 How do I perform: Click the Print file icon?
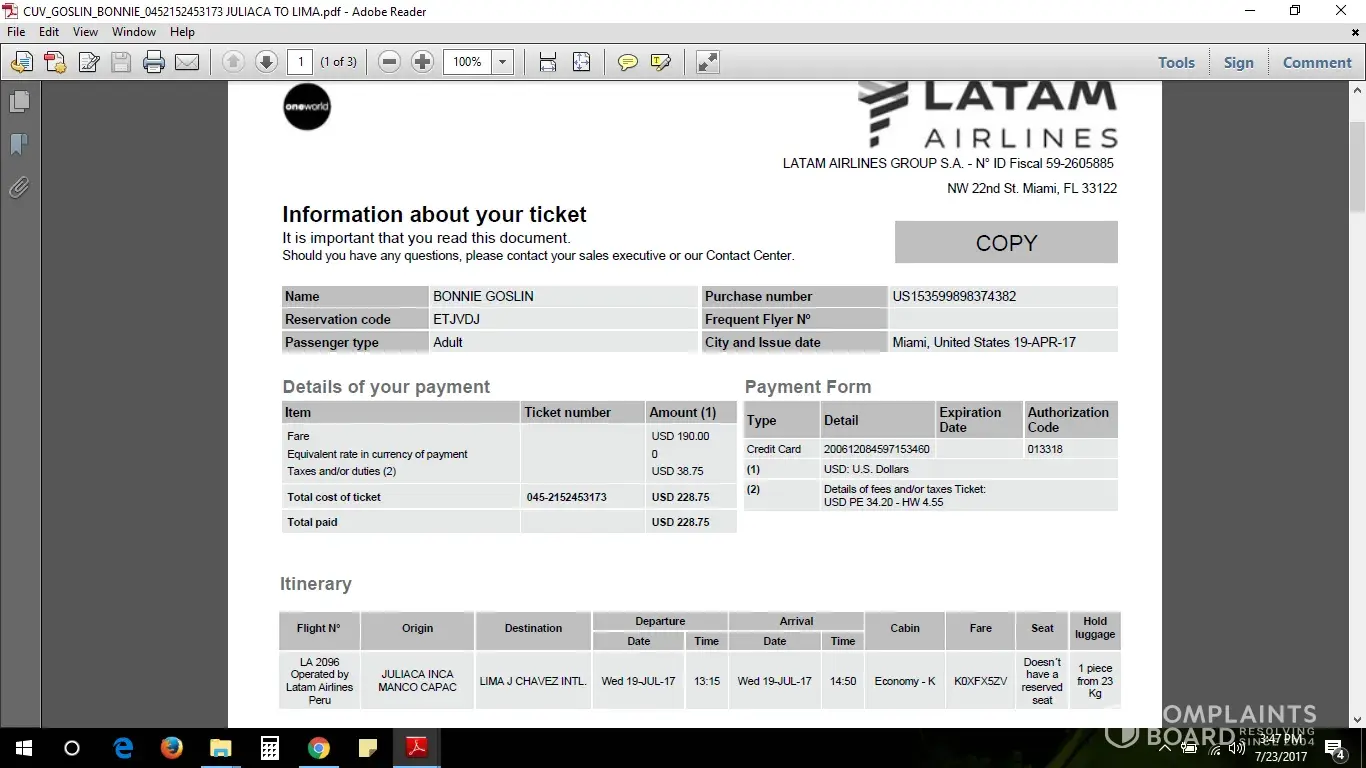[153, 62]
